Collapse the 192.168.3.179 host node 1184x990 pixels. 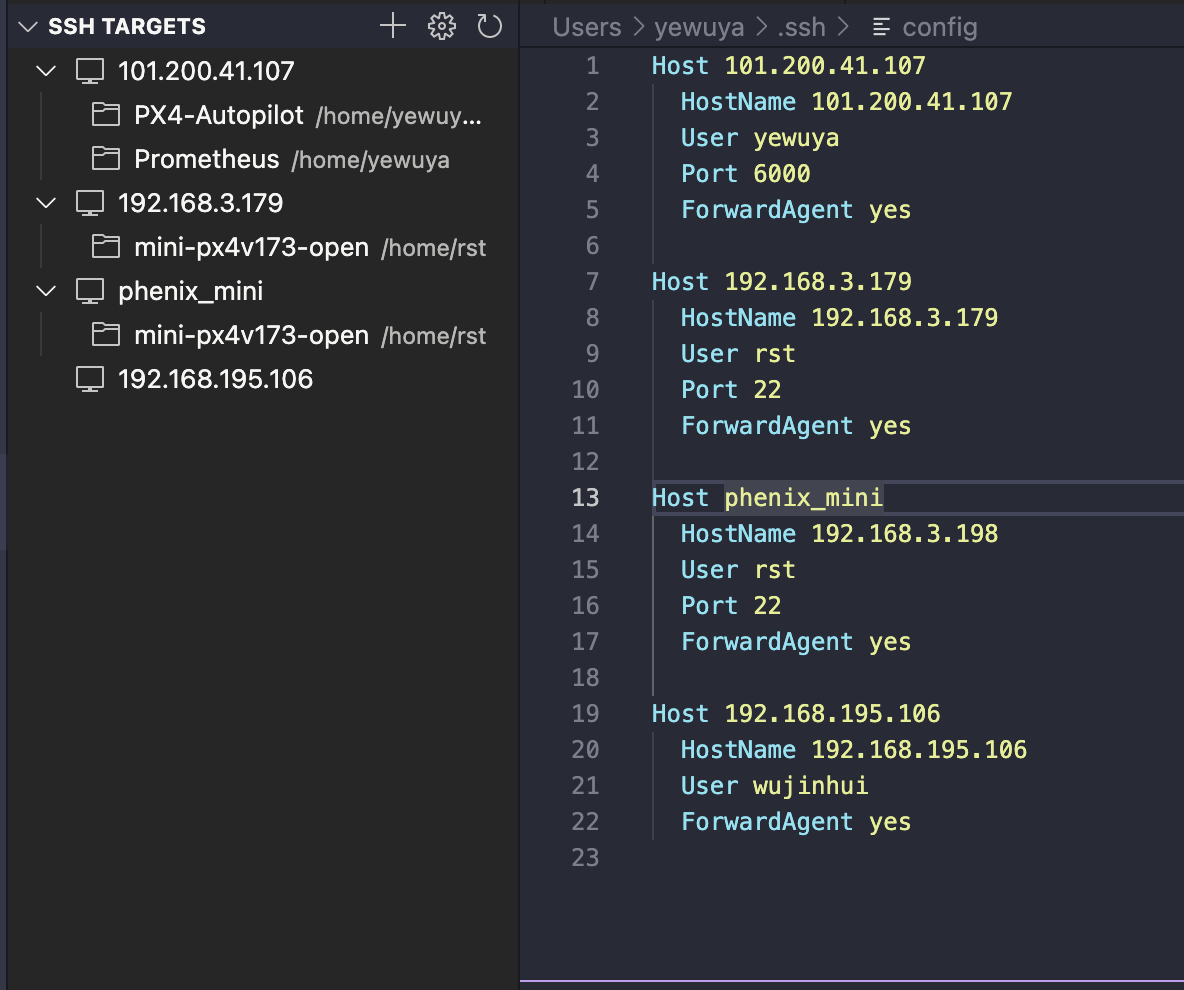[x=45, y=204]
